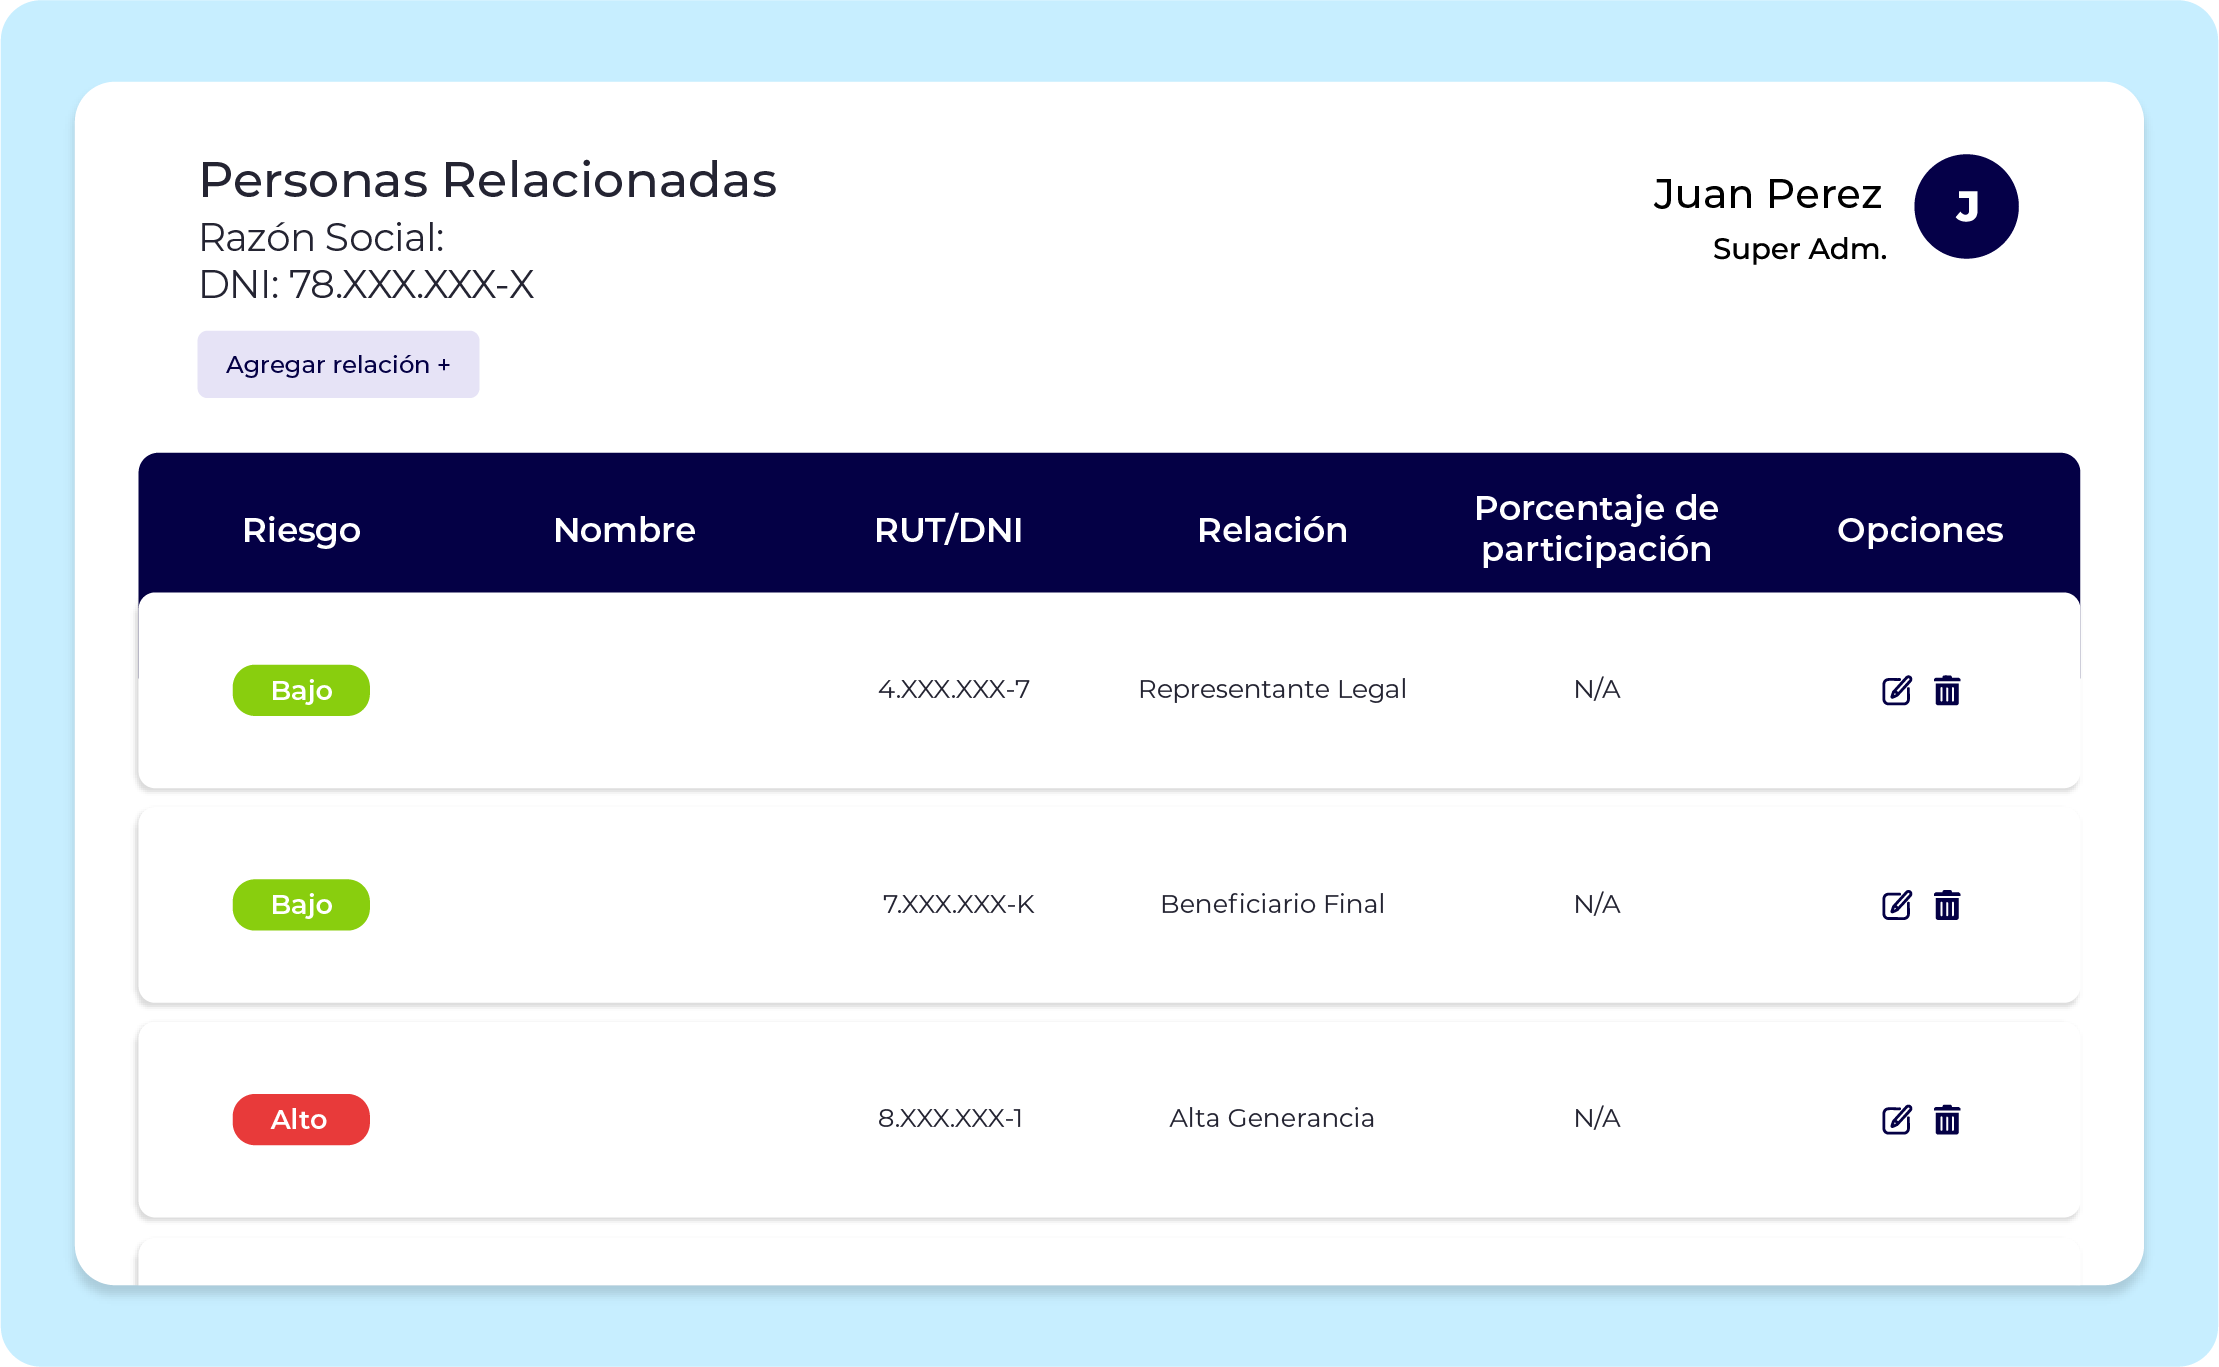Image resolution: width=2219 pixels, height=1367 pixels.
Task: Click trash icon for Beneficiario Final row
Action: (x=1946, y=905)
